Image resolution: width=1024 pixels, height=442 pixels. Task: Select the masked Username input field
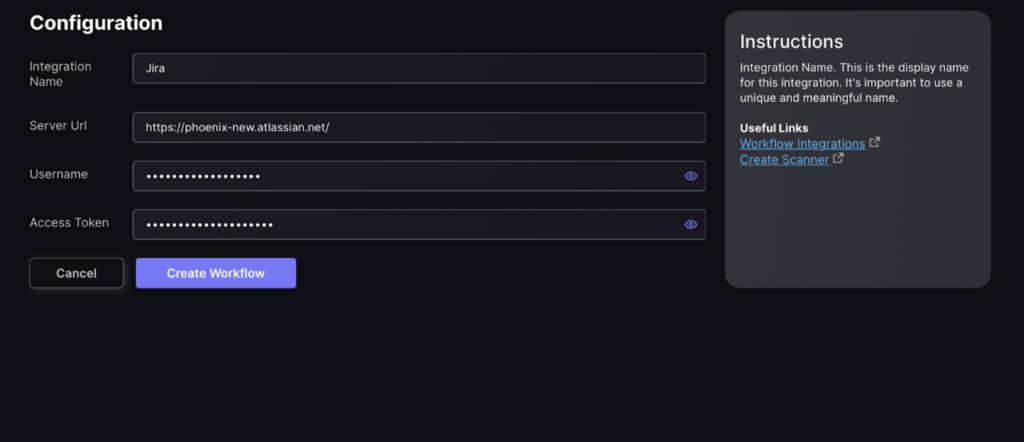(419, 176)
